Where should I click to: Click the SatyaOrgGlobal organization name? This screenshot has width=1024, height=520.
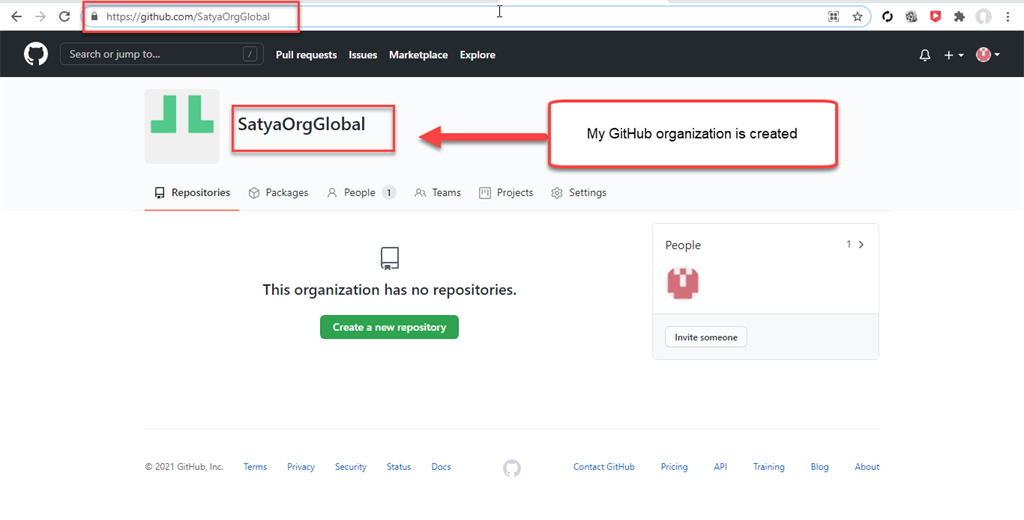pos(301,124)
